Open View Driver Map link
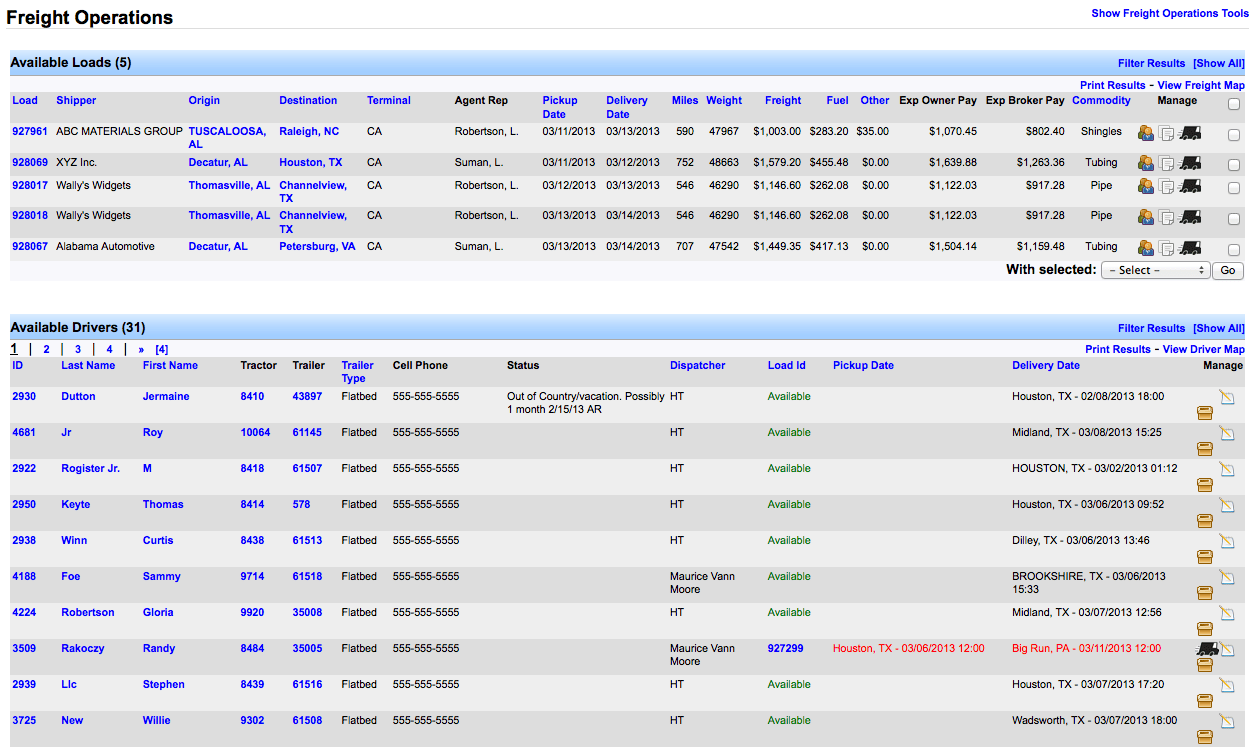The height and width of the screenshot is (754, 1252). point(1203,350)
